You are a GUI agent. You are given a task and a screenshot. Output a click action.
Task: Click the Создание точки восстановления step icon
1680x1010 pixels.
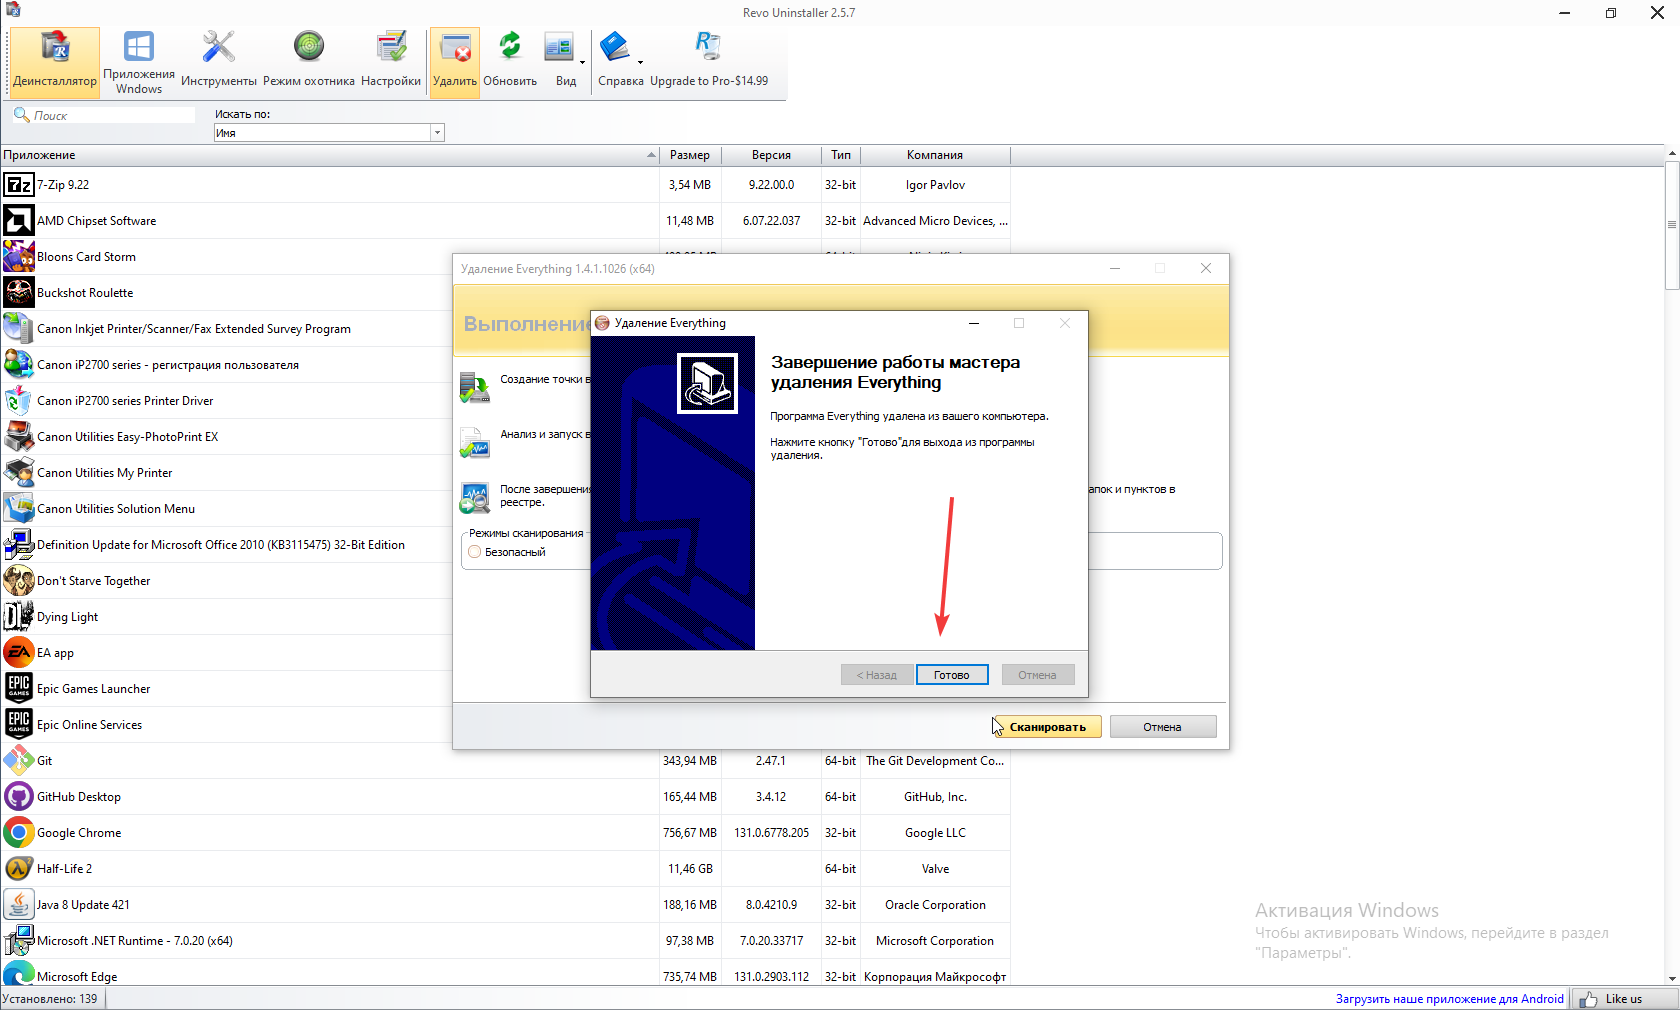(x=475, y=387)
